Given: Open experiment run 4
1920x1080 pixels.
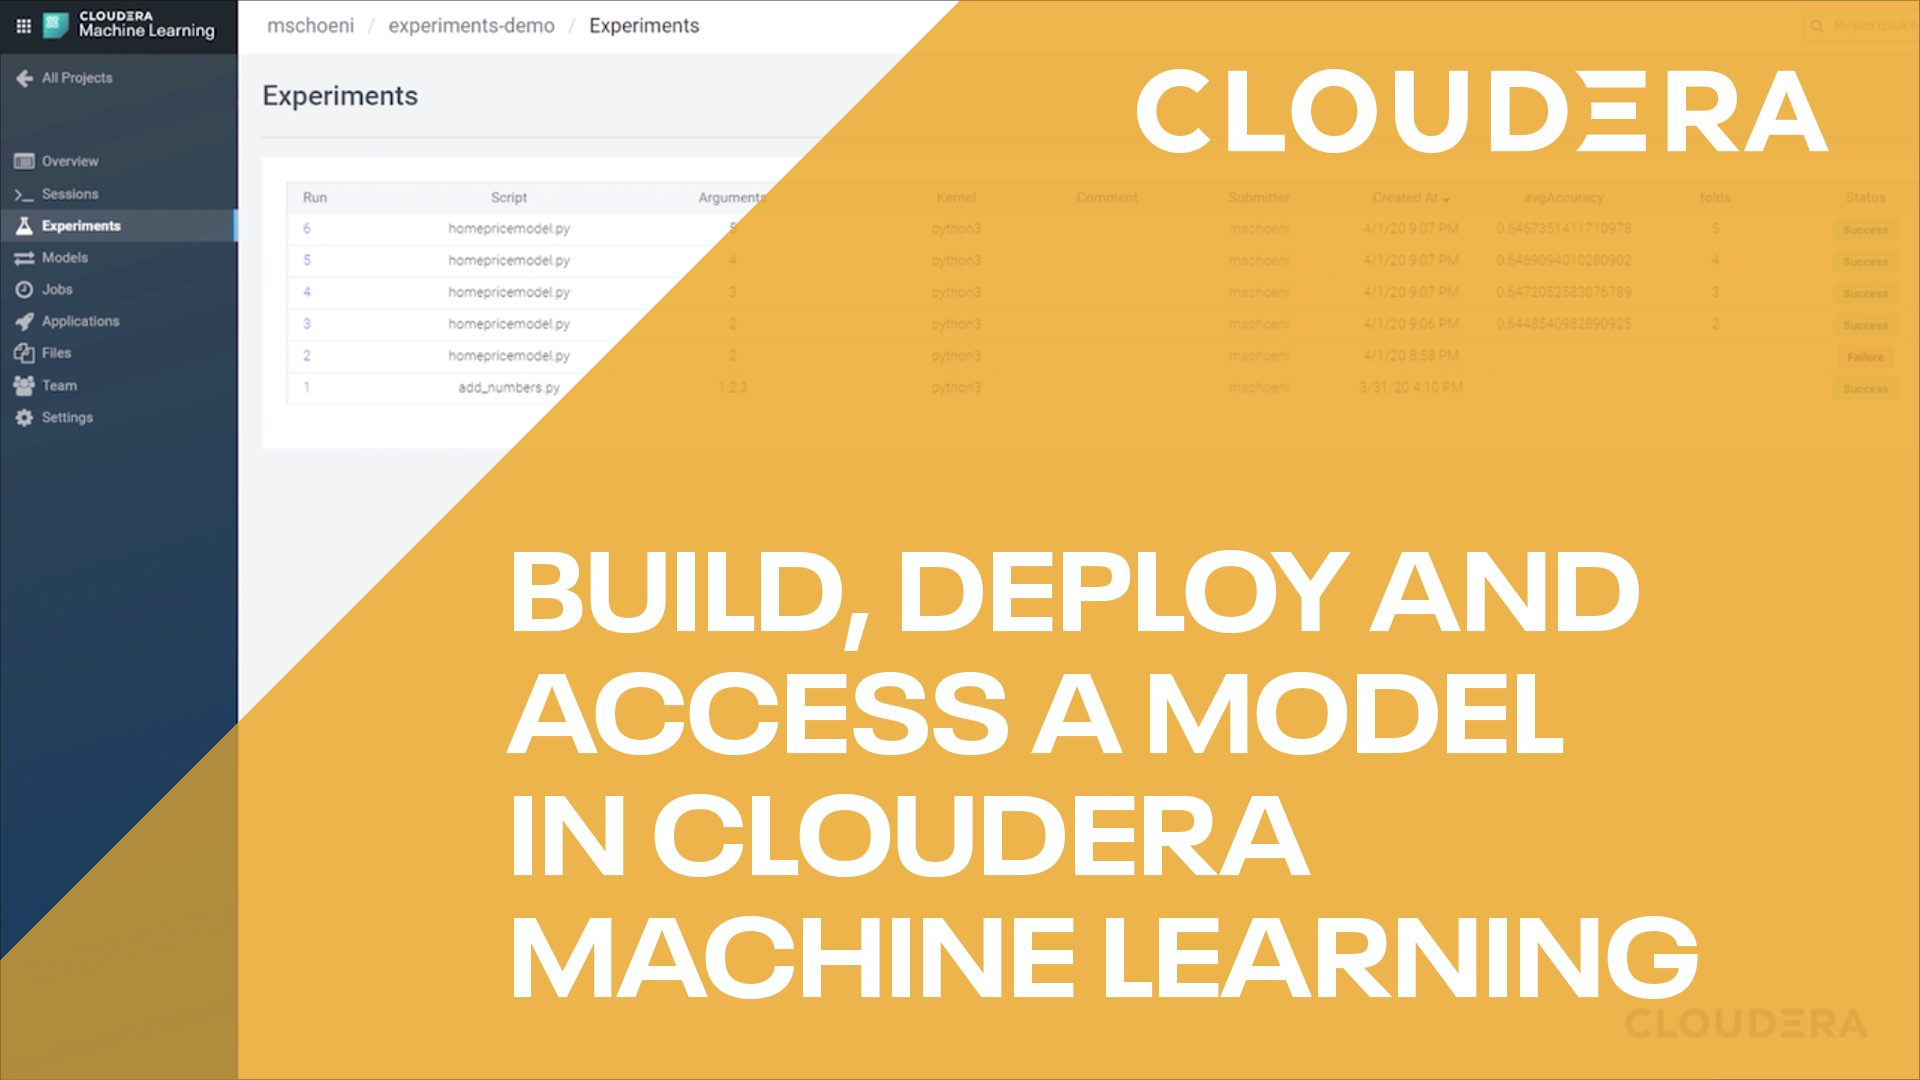Looking at the screenshot, I should (307, 292).
